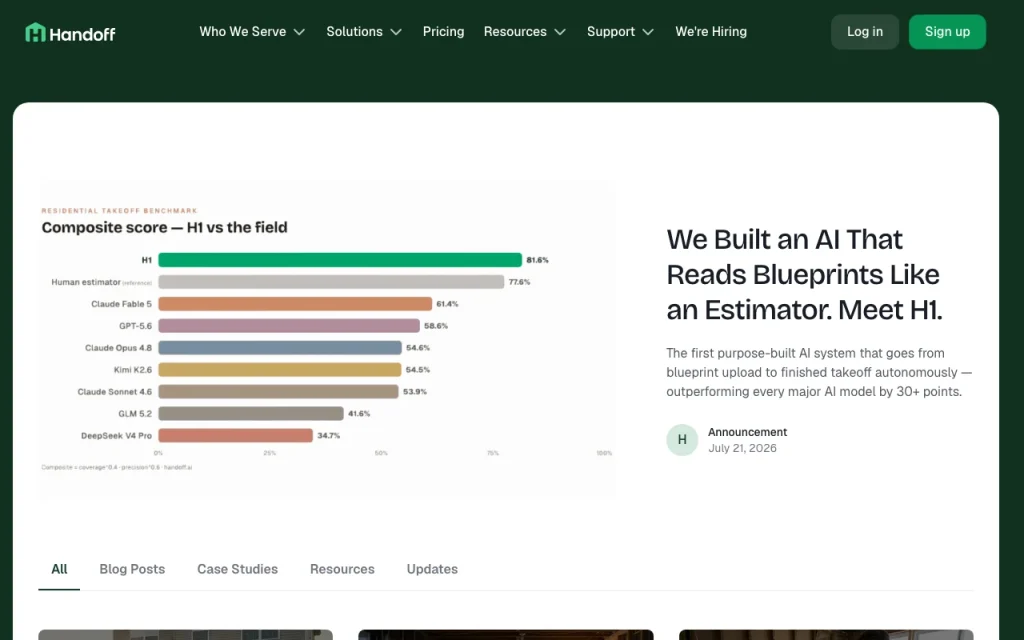
Task: Click the Claude Opus 4.8 chart label
Action: pyautogui.click(x=118, y=348)
